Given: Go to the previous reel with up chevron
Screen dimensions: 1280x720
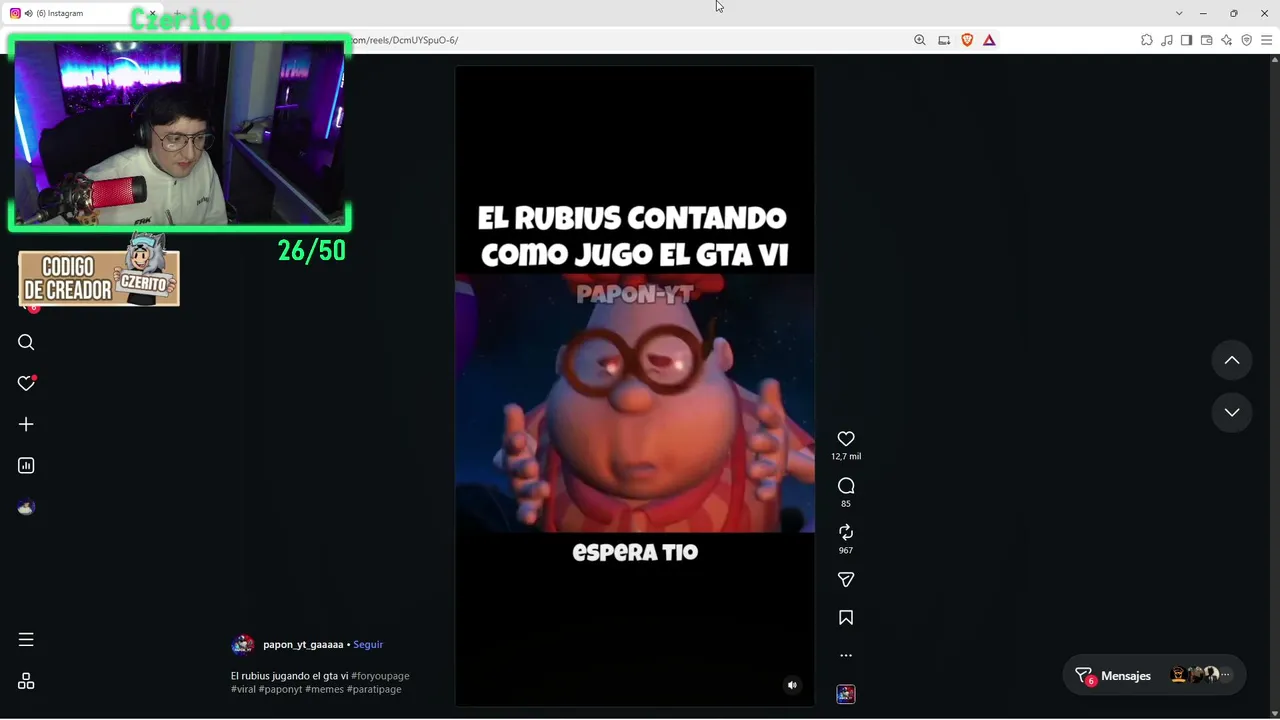Looking at the screenshot, I should point(1232,360).
